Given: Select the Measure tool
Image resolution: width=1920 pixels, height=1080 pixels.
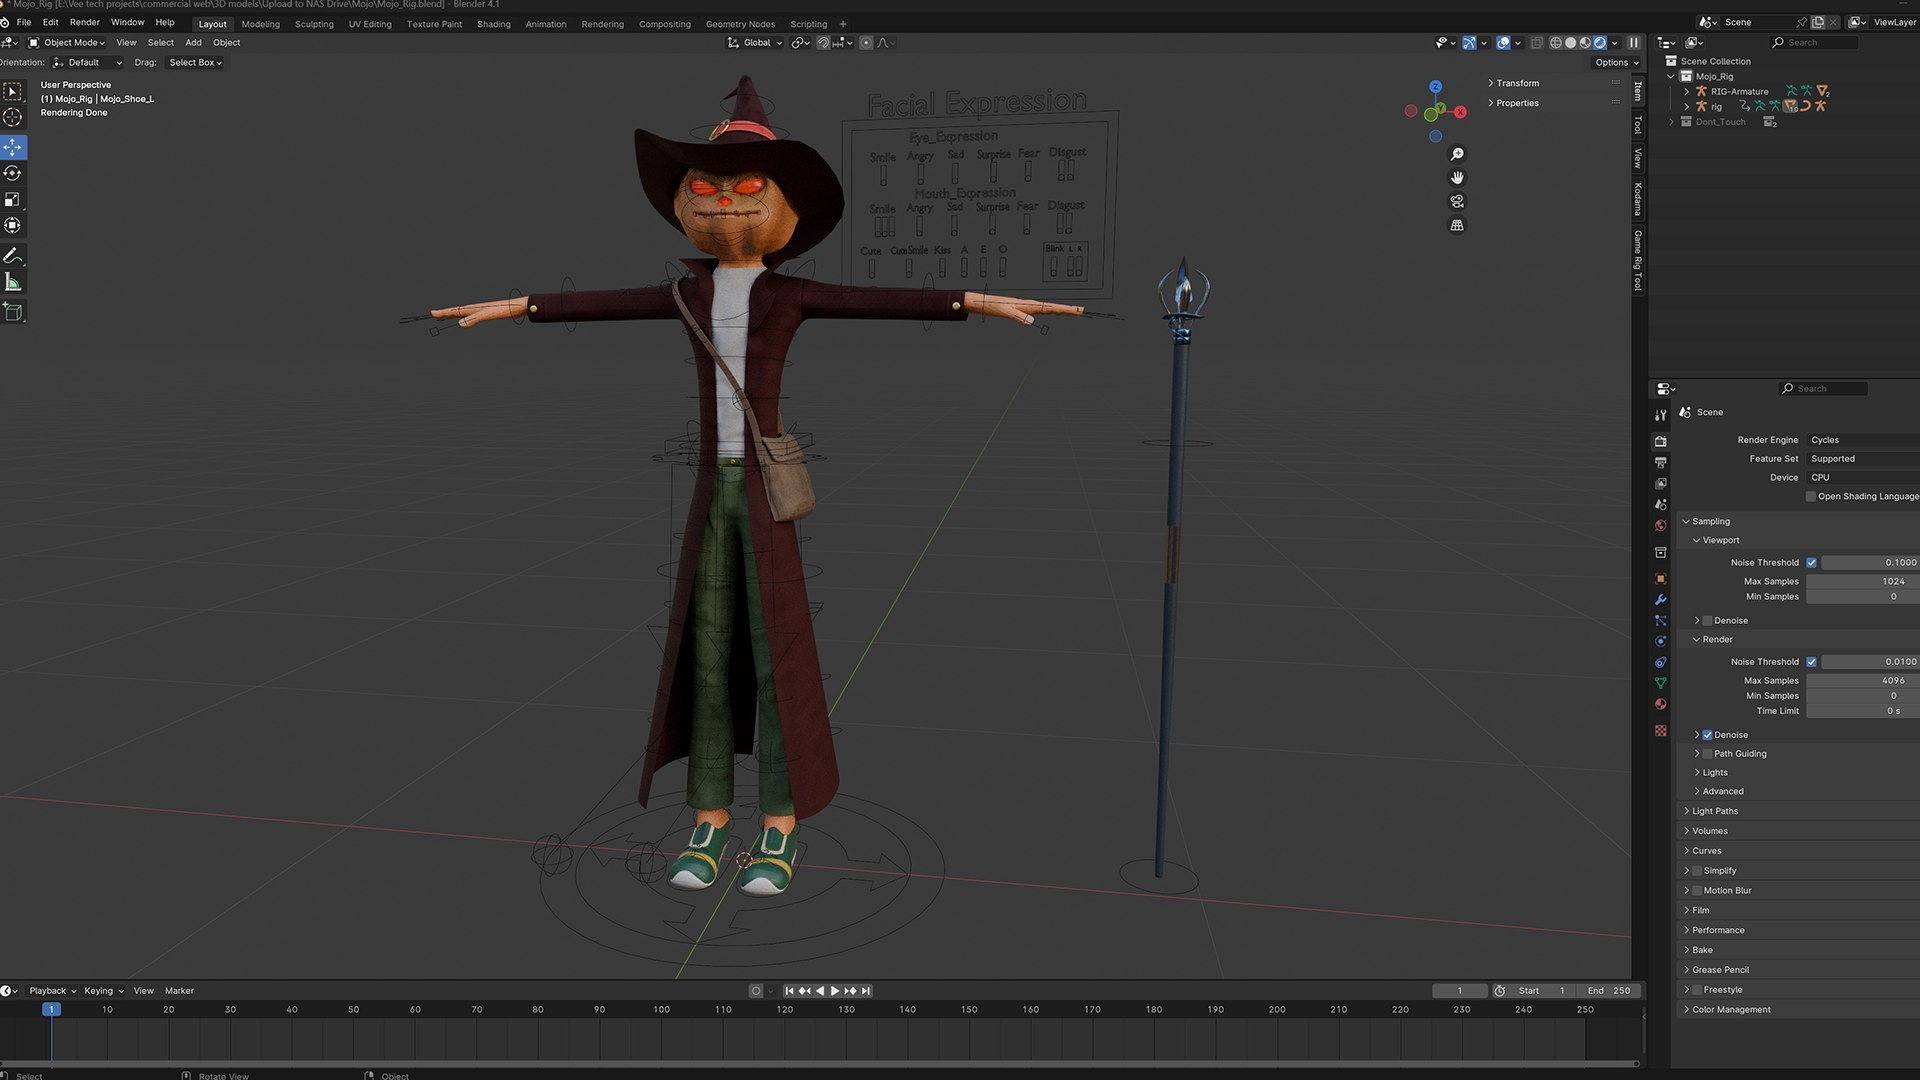Looking at the screenshot, I should pos(13,282).
